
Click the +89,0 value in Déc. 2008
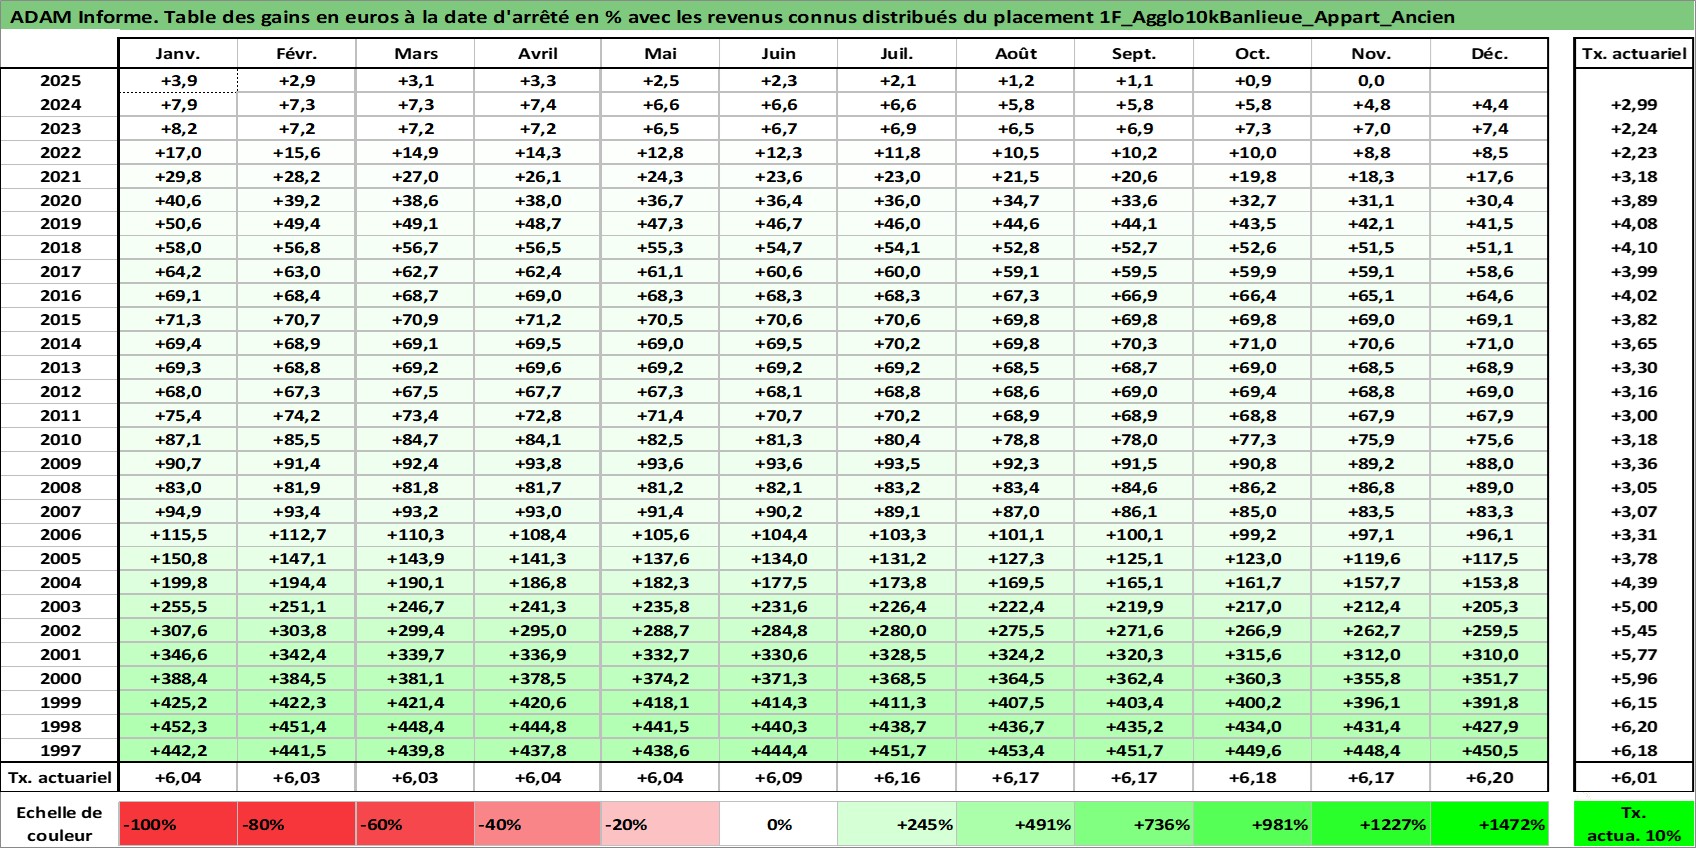click(x=1489, y=488)
